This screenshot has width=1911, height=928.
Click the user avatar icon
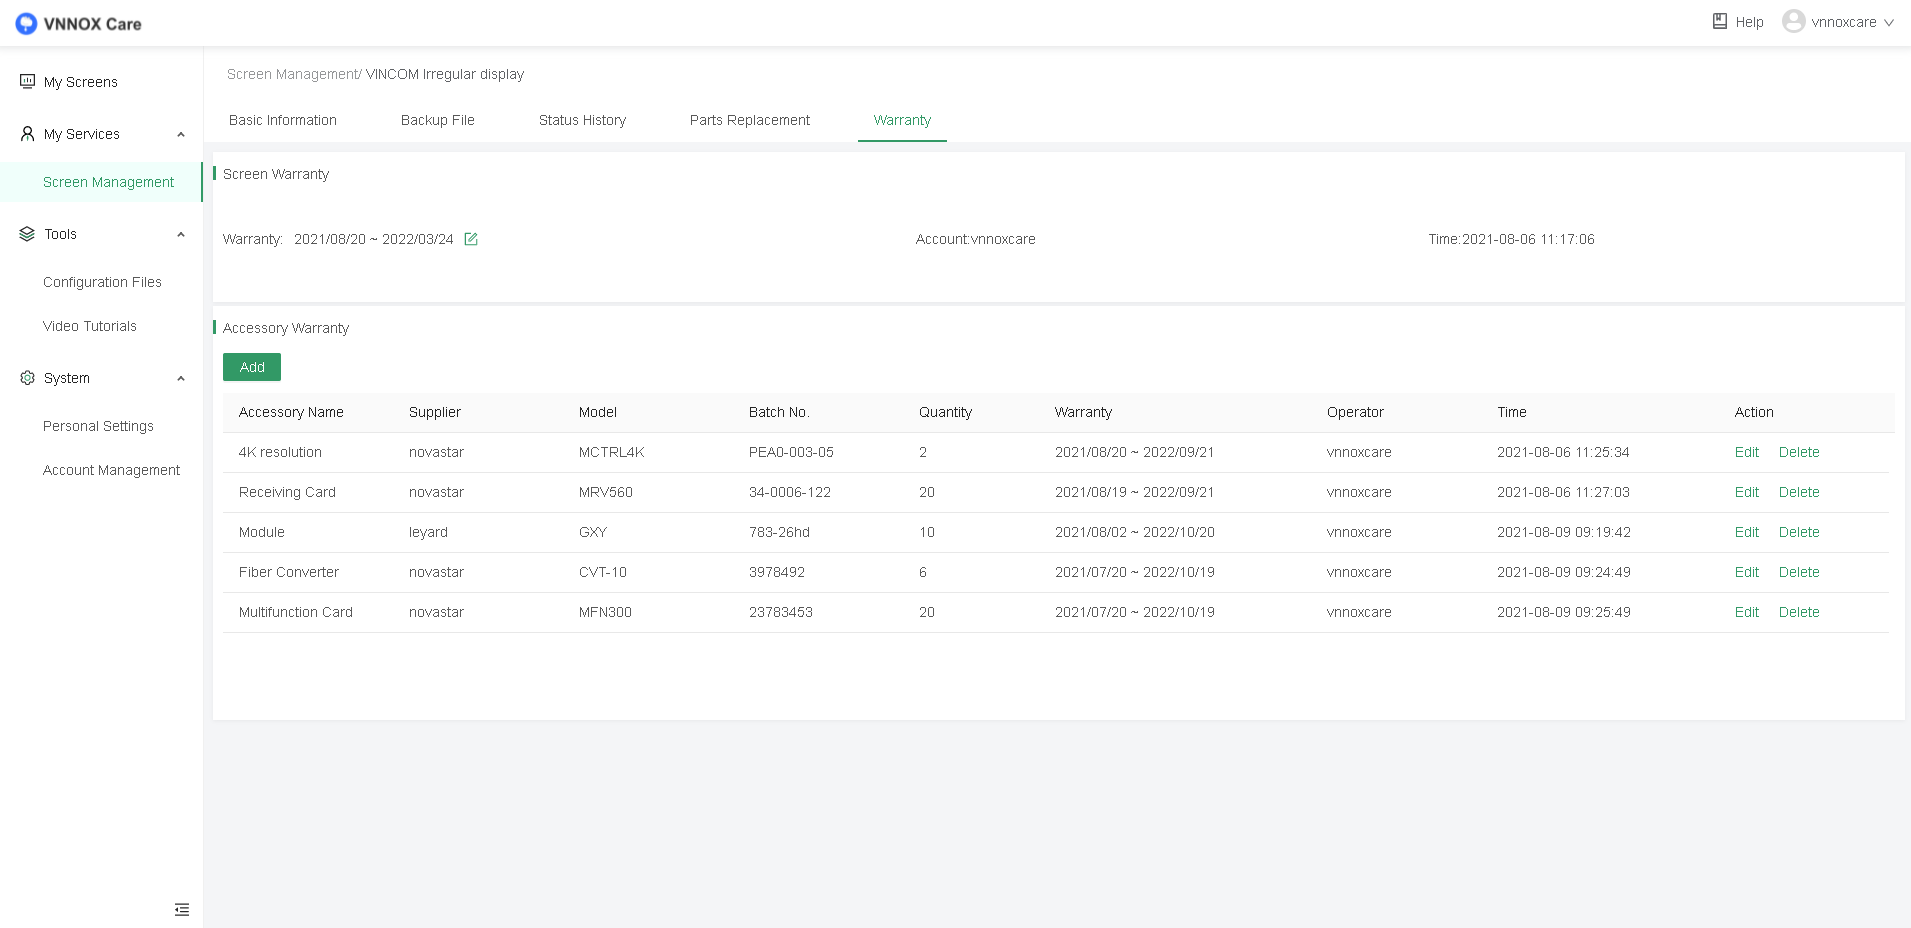click(x=1793, y=21)
